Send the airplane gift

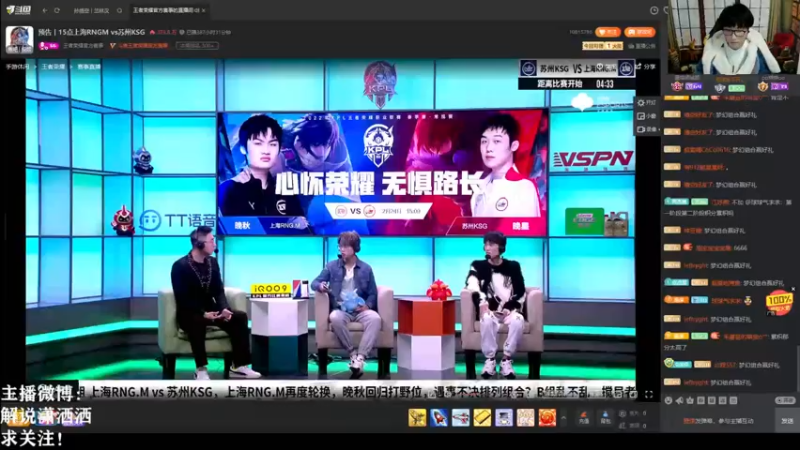click(460, 417)
